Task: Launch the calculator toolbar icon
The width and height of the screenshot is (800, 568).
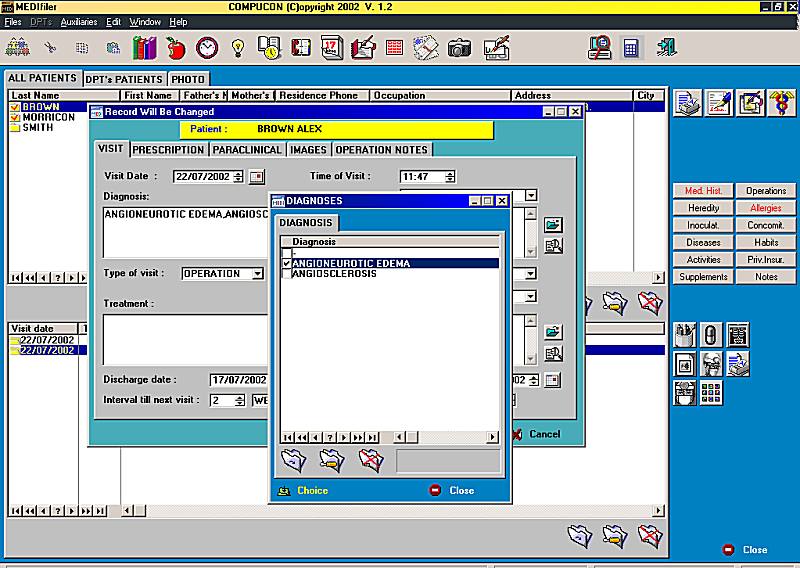Action: 631,48
